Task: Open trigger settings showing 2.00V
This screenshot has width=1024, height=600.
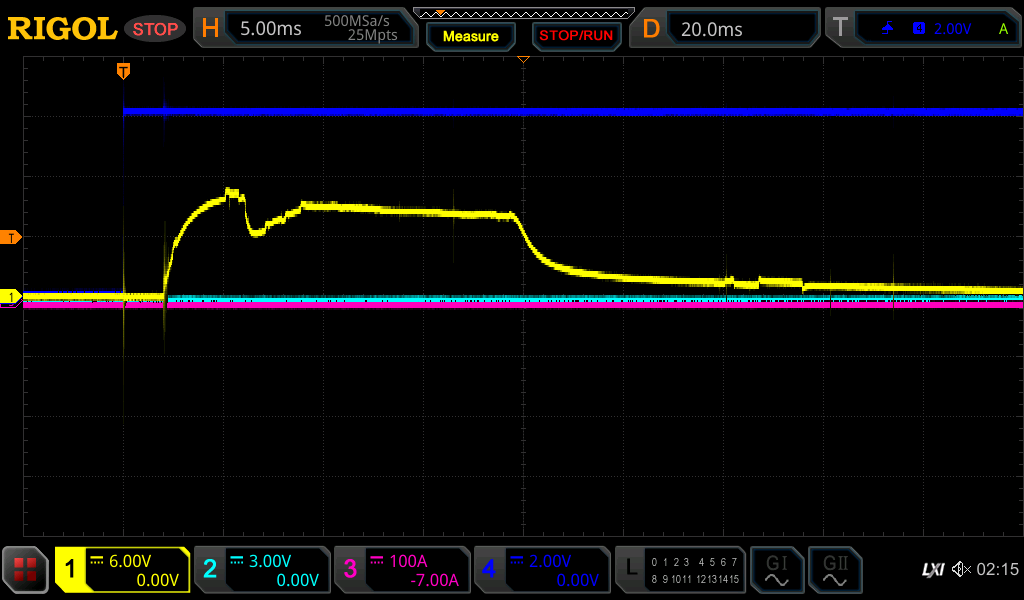Action: 924,29
